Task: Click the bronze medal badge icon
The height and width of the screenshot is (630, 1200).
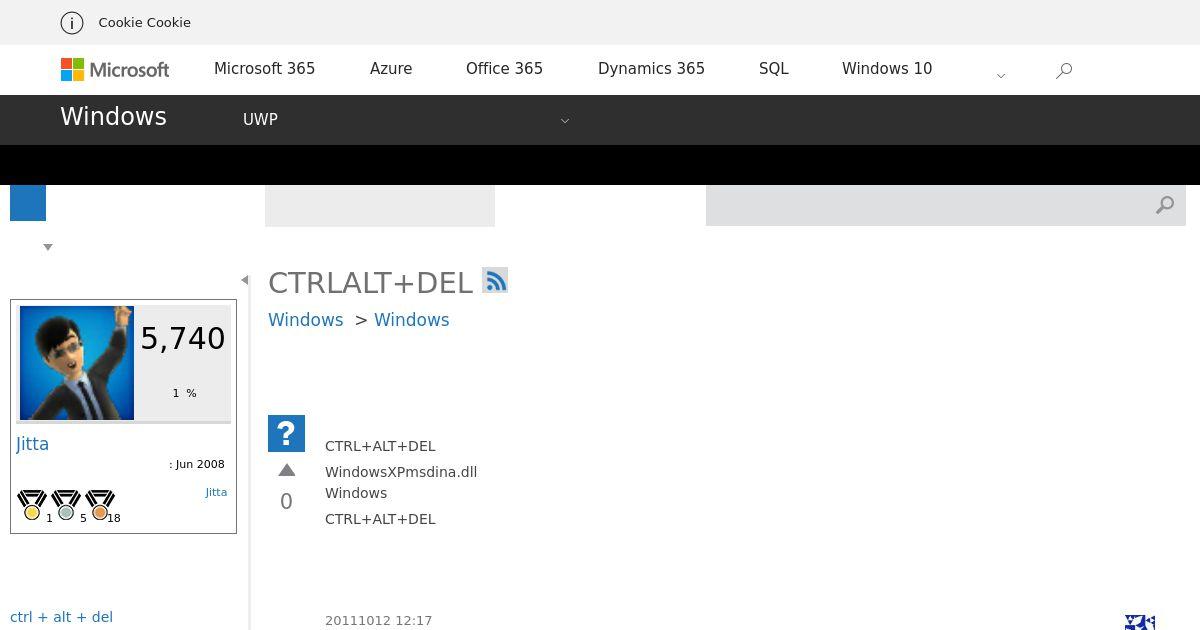Action: click(100, 505)
